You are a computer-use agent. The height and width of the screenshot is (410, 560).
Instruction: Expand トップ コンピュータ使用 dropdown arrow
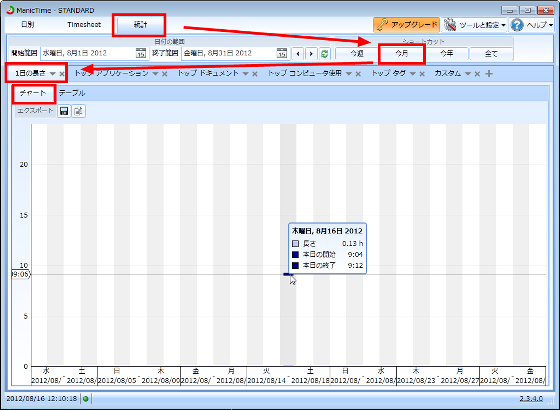(x=349, y=74)
